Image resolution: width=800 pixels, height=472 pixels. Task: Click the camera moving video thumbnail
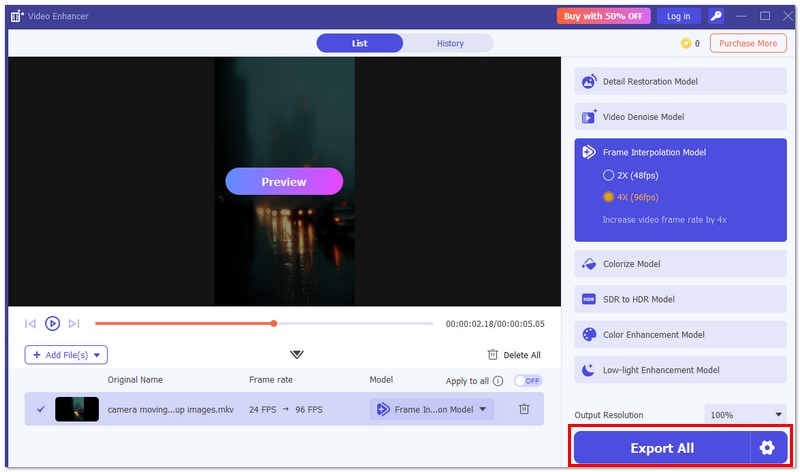tap(77, 409)
